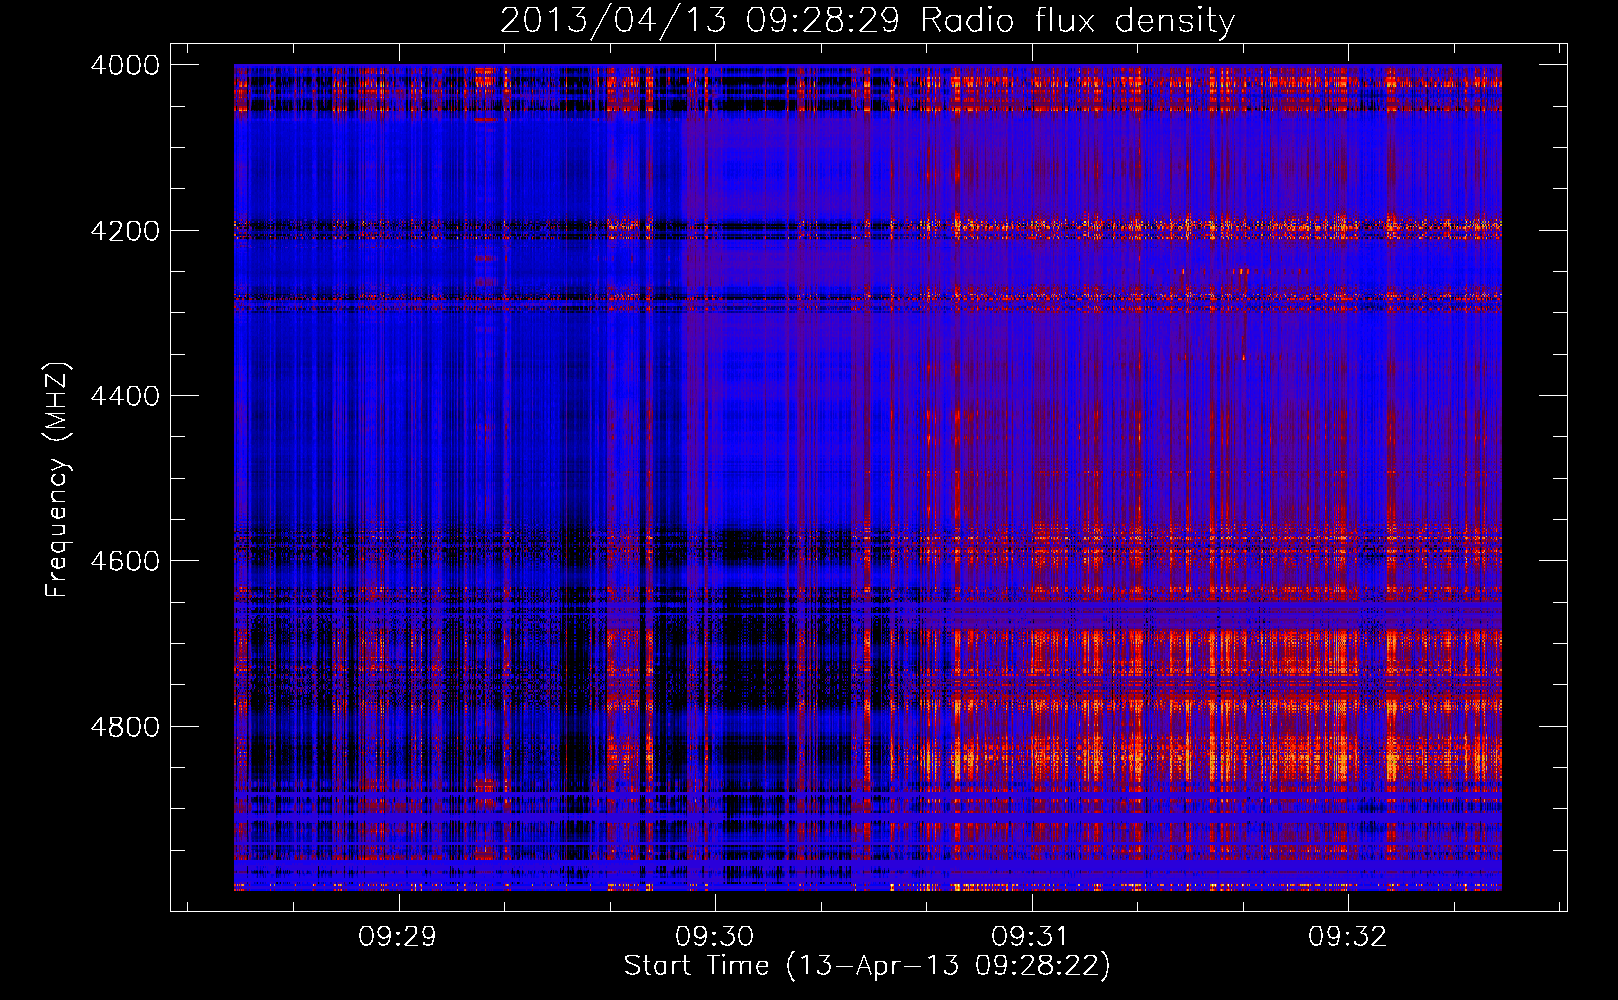
Task: Click the 09:29 time tick label
Action: tap(398, 937)
